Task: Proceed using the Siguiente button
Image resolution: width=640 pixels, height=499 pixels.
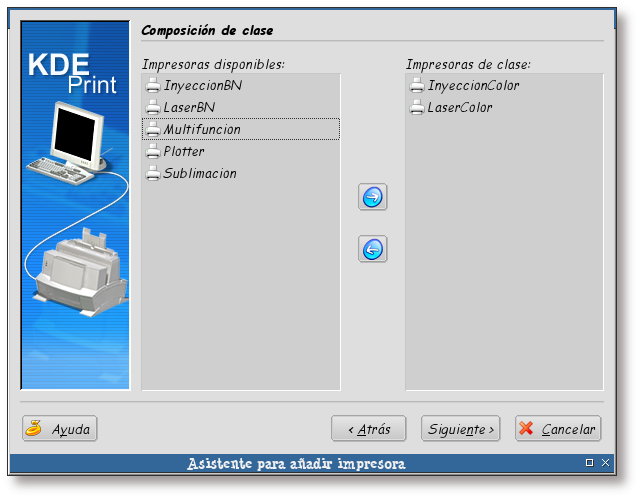Action: [460, 429]
